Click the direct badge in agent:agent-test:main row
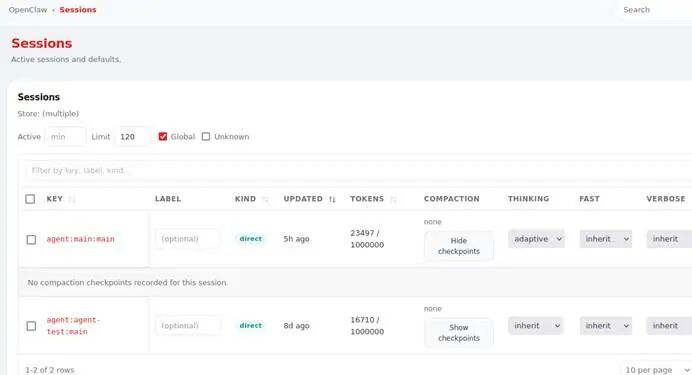 coord(250,326)
